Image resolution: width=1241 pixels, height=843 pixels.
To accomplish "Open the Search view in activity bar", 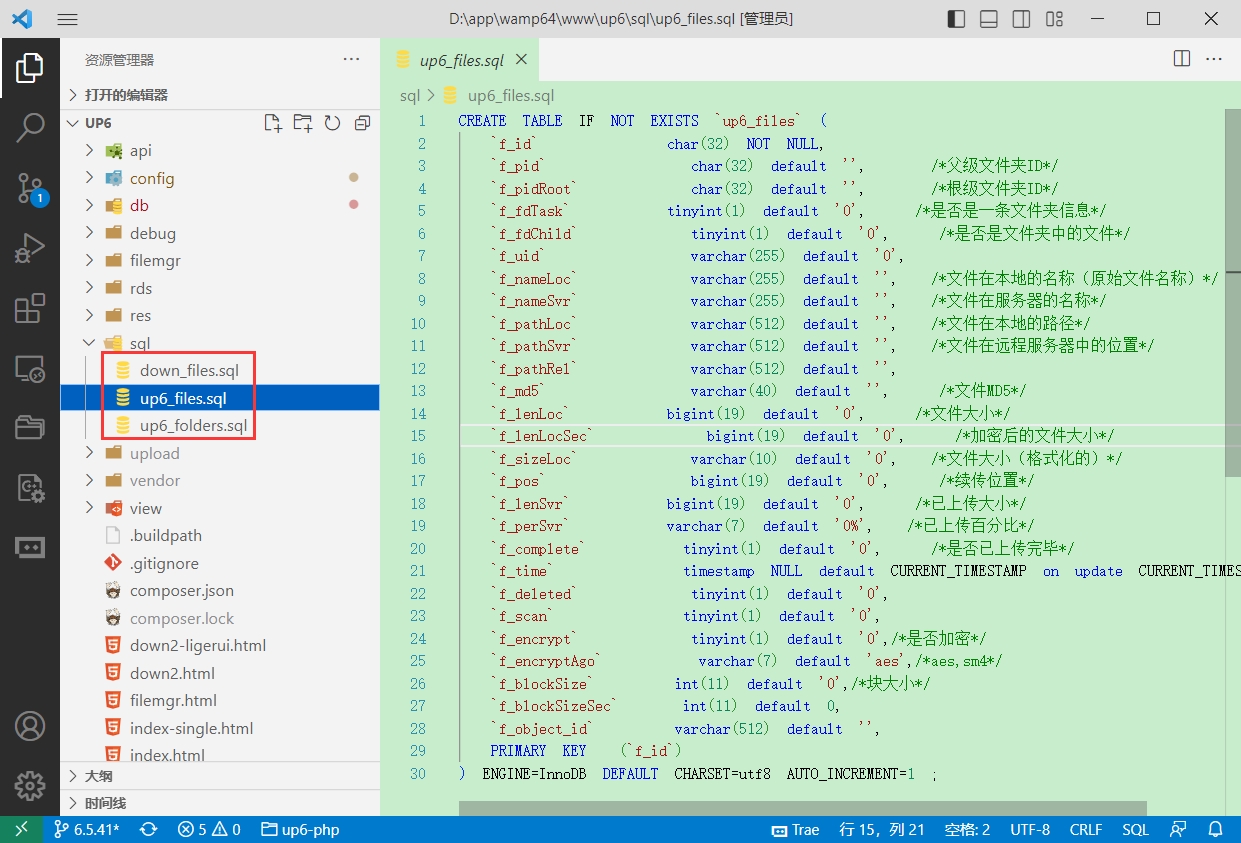I will pyautogui.click(x=30, y=127).
